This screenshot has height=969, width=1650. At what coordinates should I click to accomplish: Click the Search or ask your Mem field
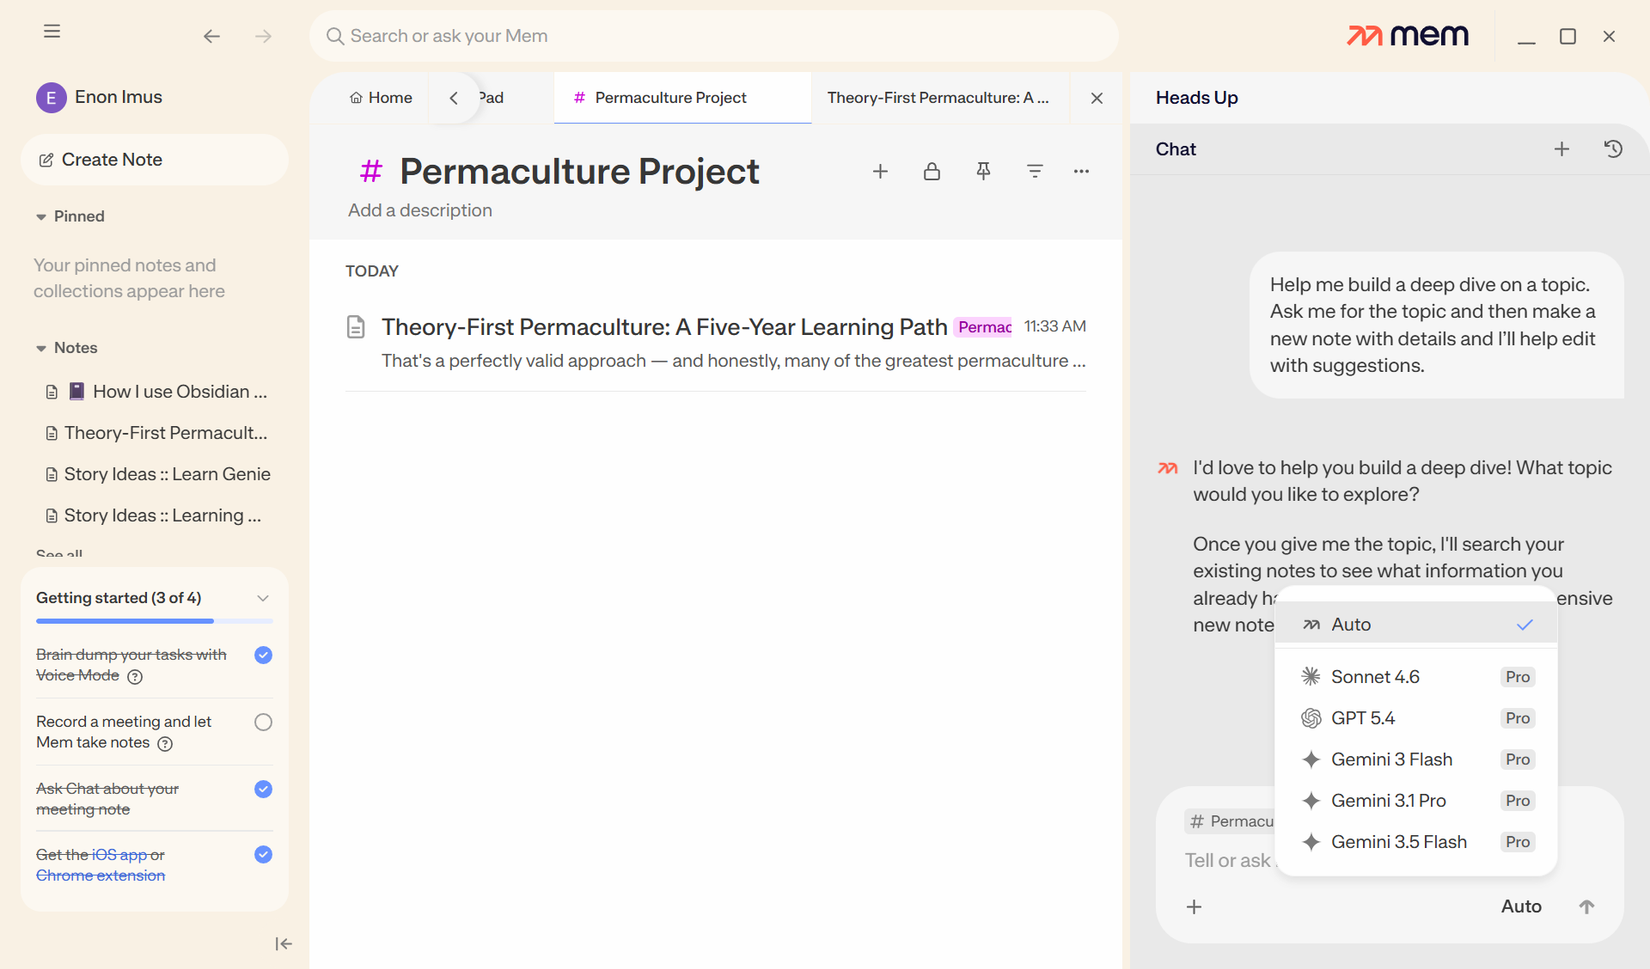714,36
